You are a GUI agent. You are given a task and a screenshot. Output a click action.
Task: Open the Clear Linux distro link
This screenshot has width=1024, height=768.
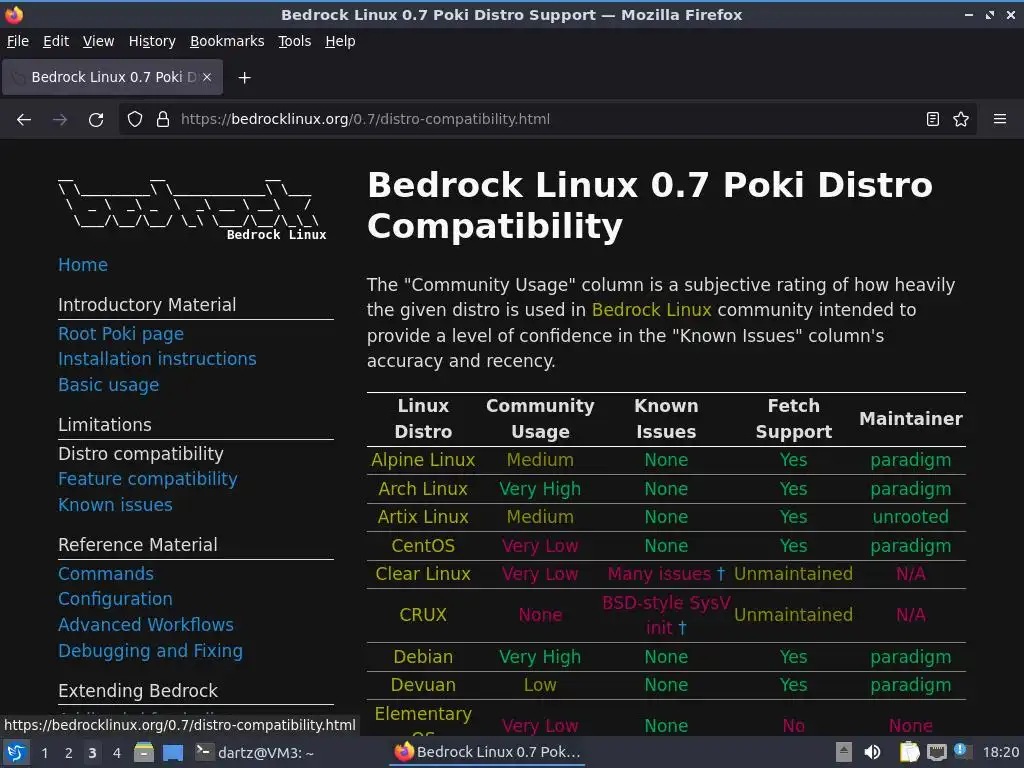pyautogui.click(x=423, y=574)
